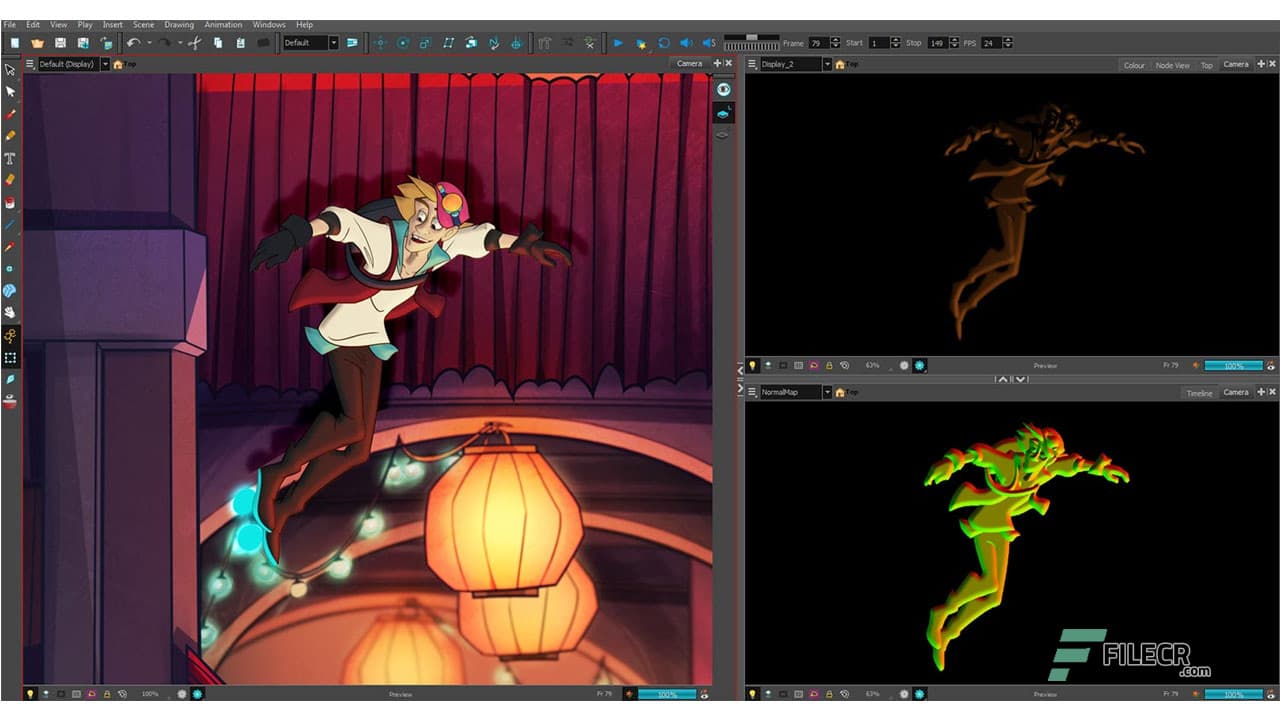This screenshot has width=1280, height=720.
Task: Open the Animation menu
Action: (x=222, y=24)
